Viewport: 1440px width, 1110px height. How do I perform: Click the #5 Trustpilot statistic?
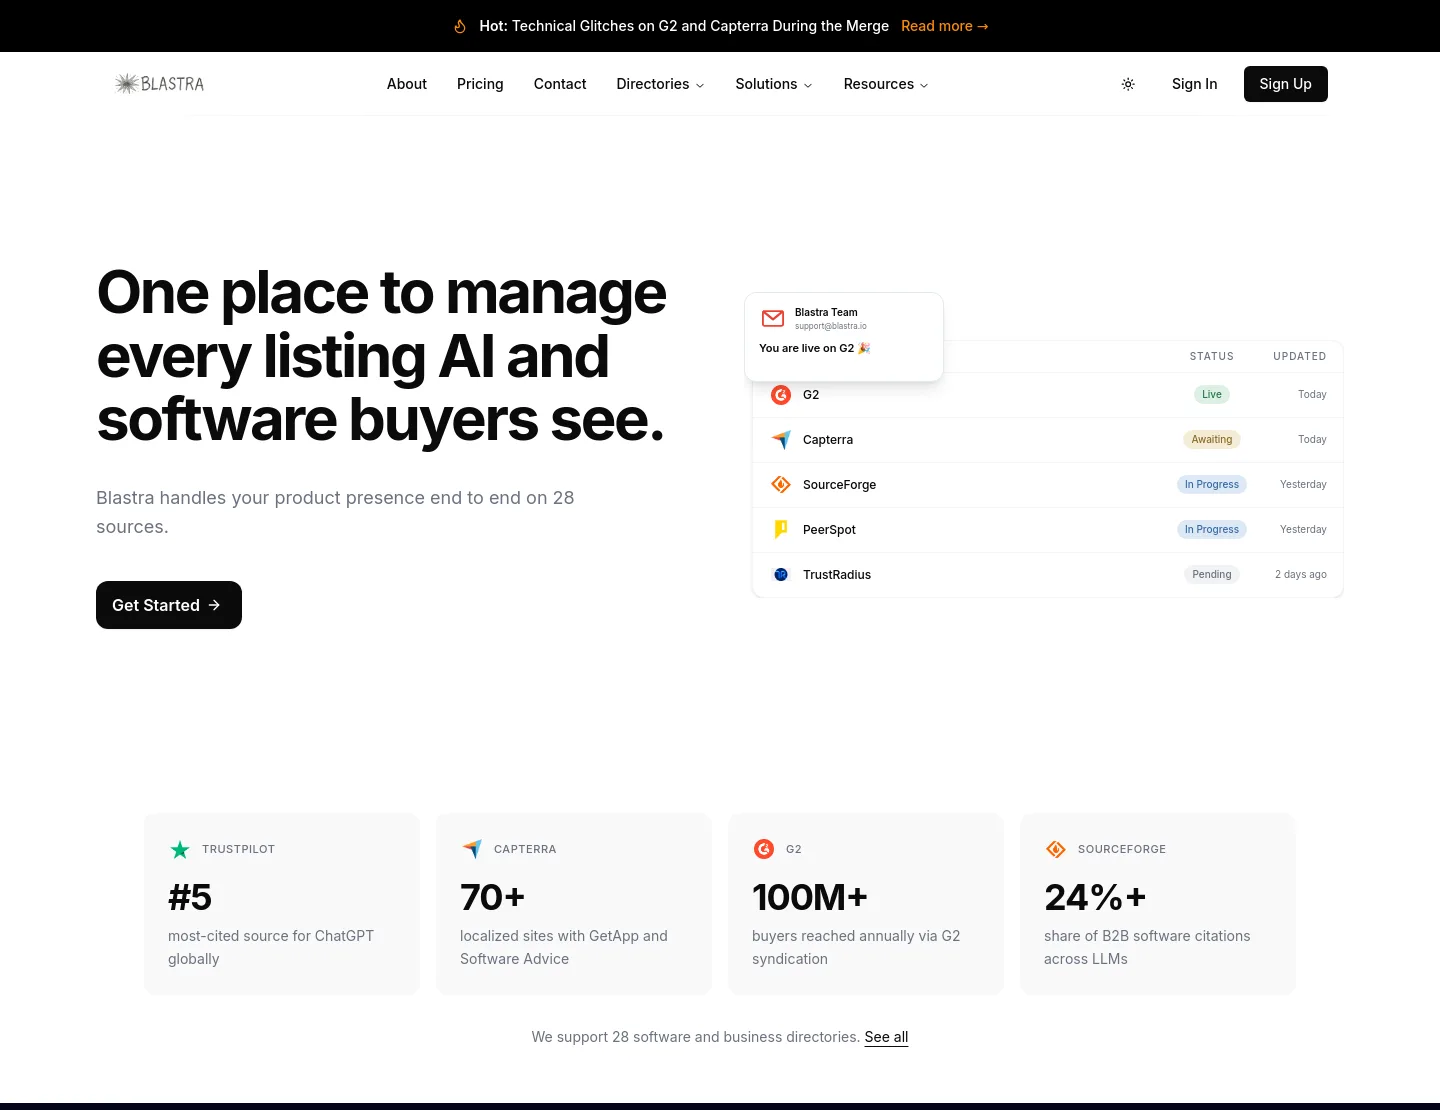coord(190,897)
